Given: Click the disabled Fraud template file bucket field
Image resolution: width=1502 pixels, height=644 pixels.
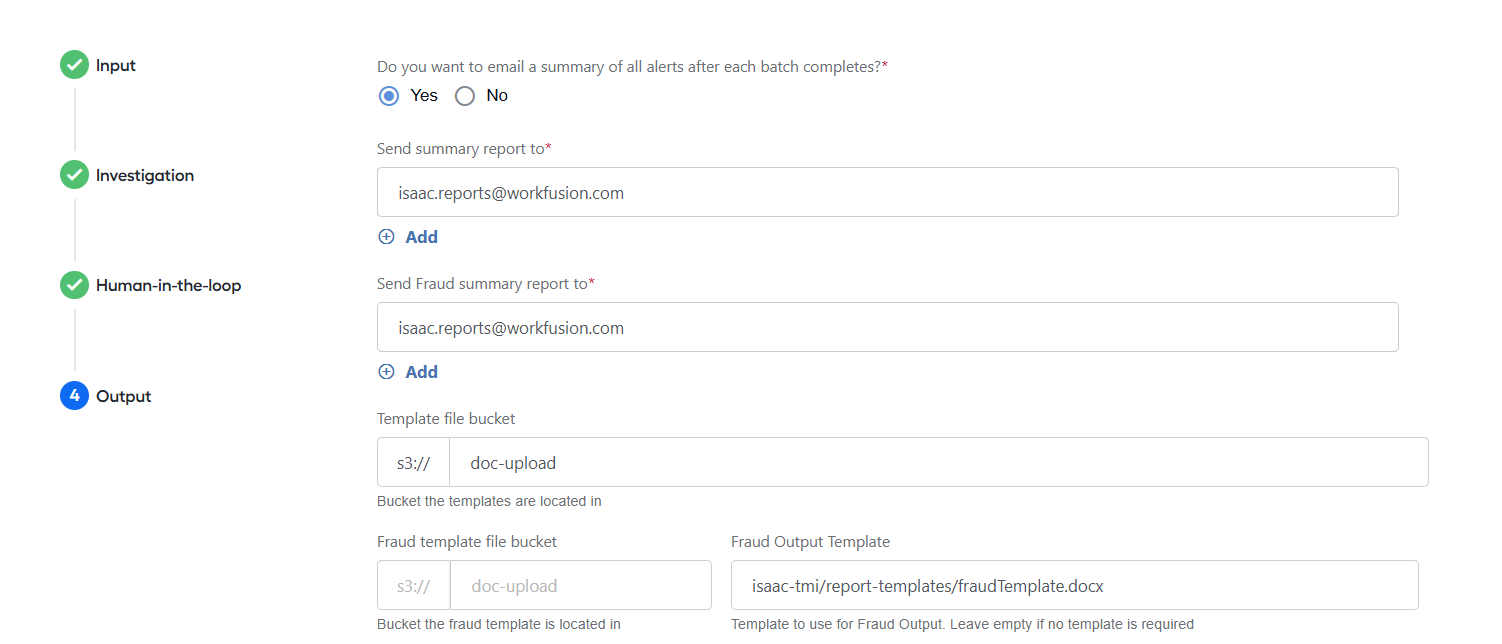Looking at the screenshot, I should tap(580, 585).
